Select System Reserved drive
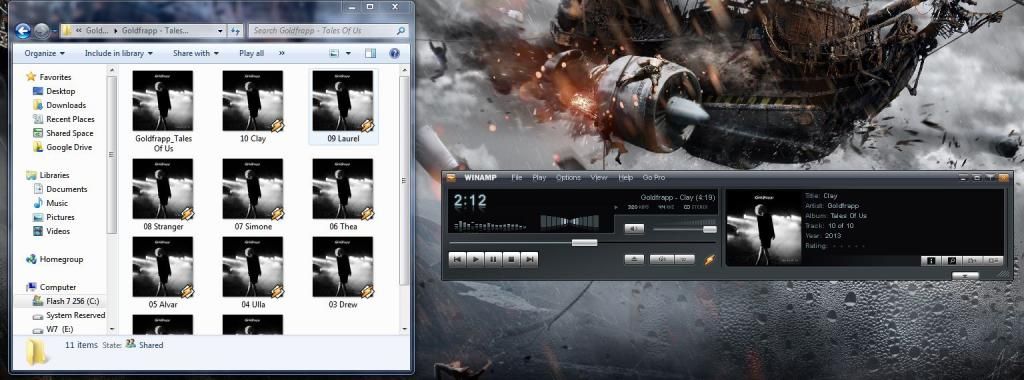The height and width of the screenshot is (380, 1024). tap(69, 315)
